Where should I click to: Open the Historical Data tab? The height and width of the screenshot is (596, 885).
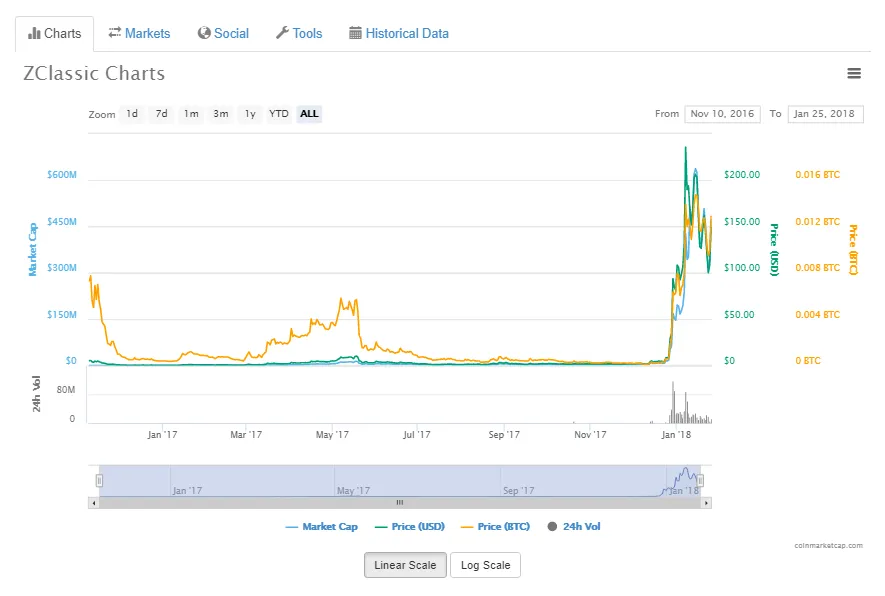coord(399,33)
